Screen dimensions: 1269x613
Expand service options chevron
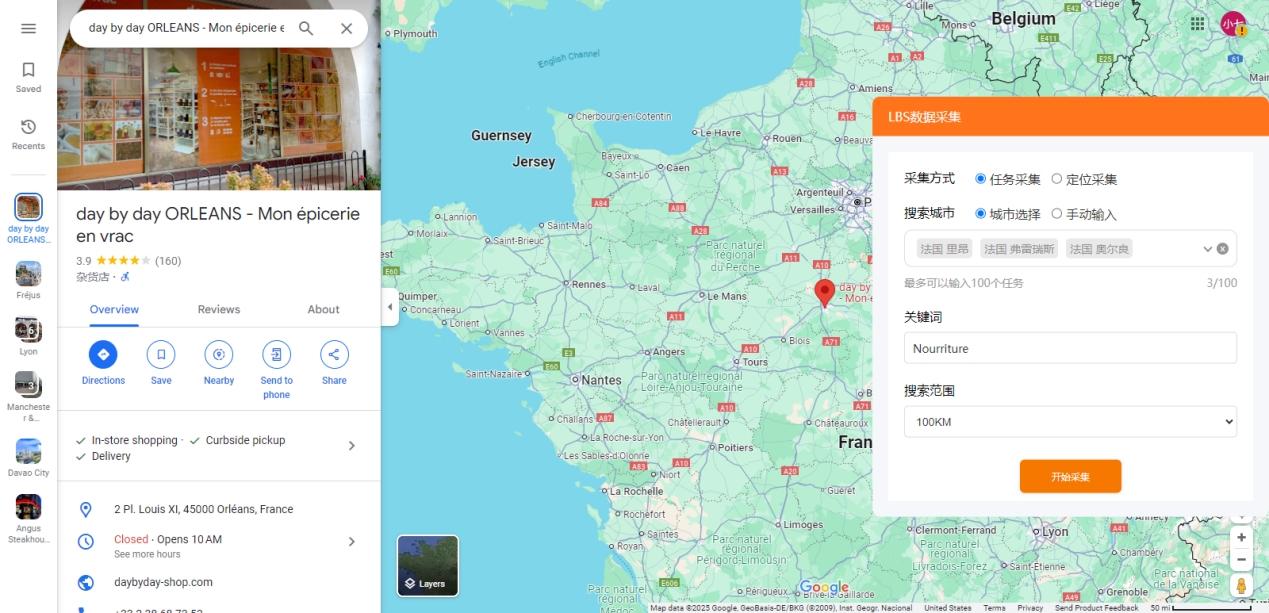click(x=351, y=446)
